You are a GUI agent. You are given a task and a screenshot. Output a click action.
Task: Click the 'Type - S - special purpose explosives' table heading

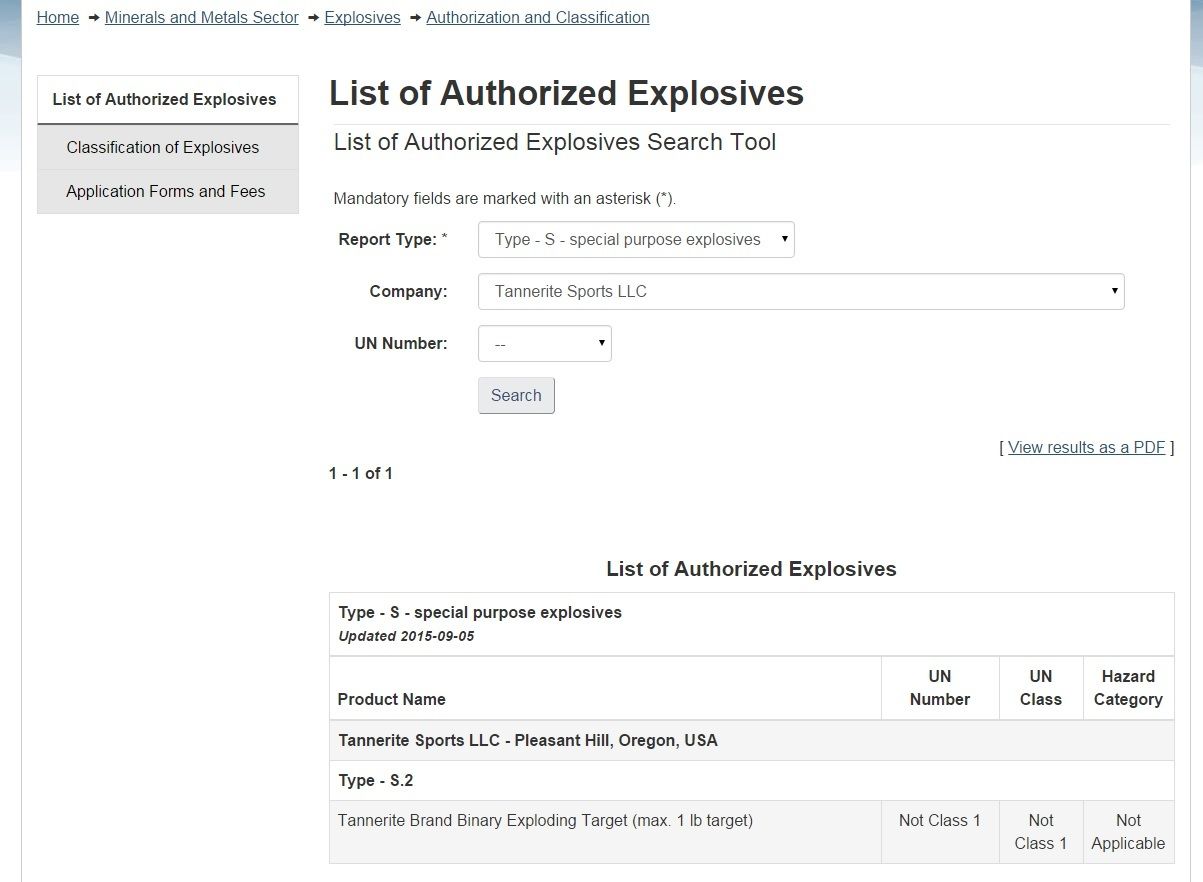(x=480, y=612)
